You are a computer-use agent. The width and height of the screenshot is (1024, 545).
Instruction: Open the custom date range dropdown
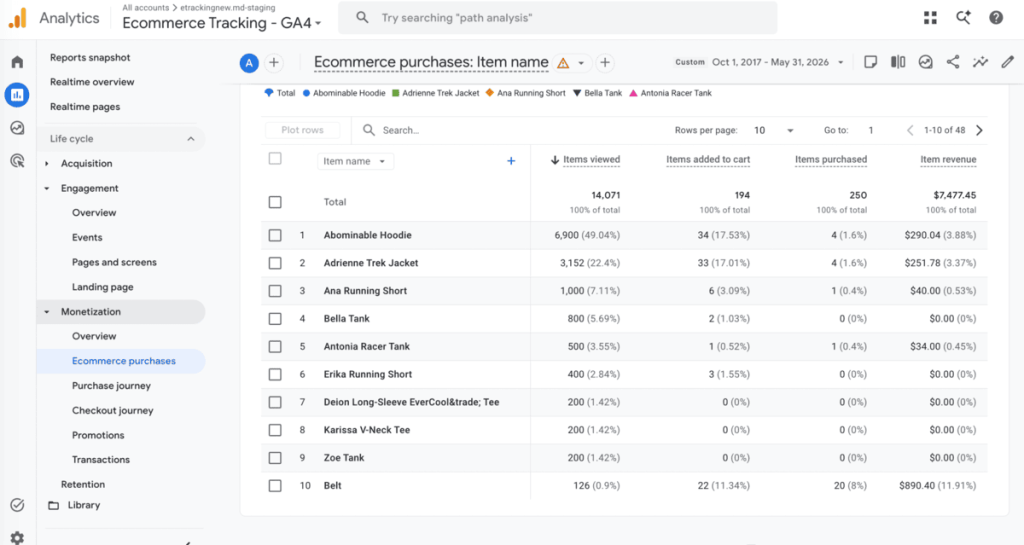(x=760, y=63)
